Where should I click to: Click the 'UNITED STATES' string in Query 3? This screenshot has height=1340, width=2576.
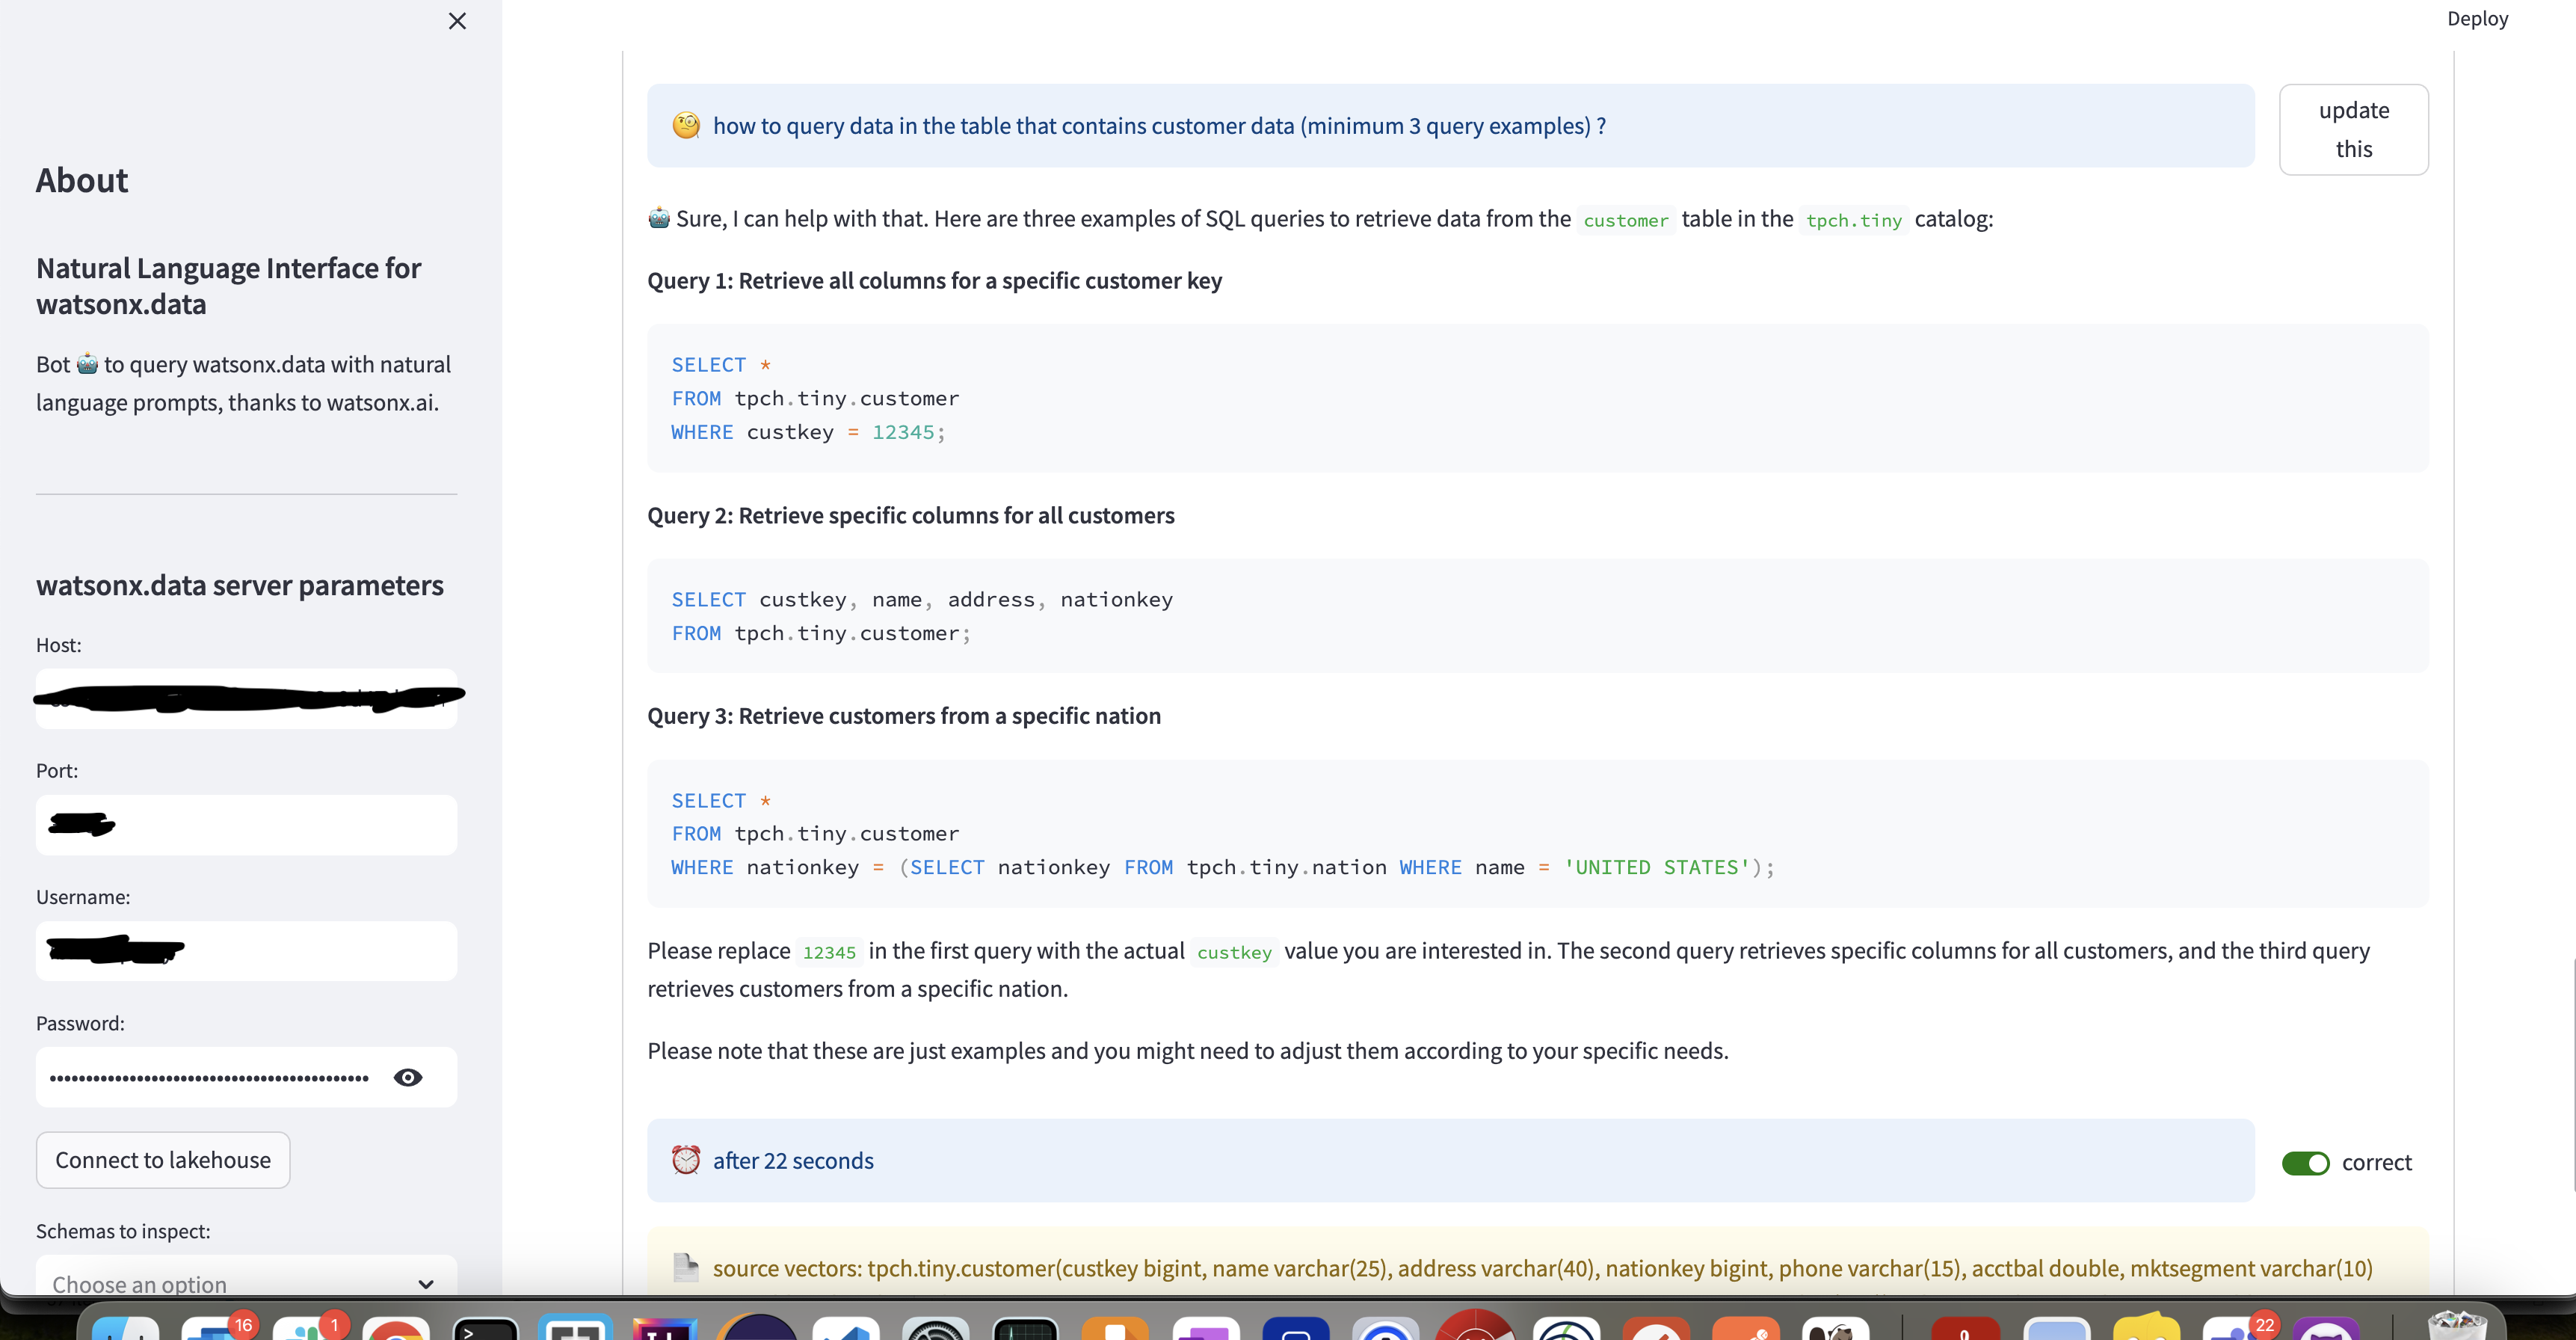click(x=1657, y=867)
